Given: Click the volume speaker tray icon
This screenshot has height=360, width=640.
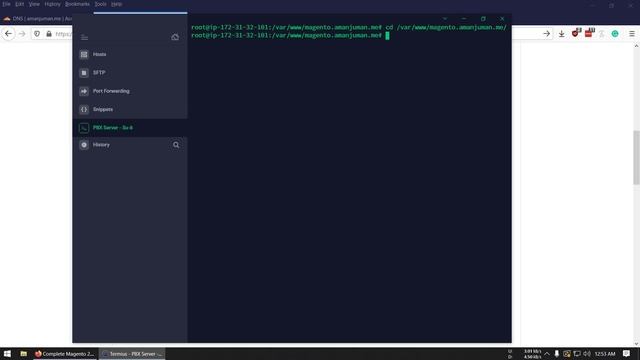Looking at the screenshot, I should coord(587,354).
